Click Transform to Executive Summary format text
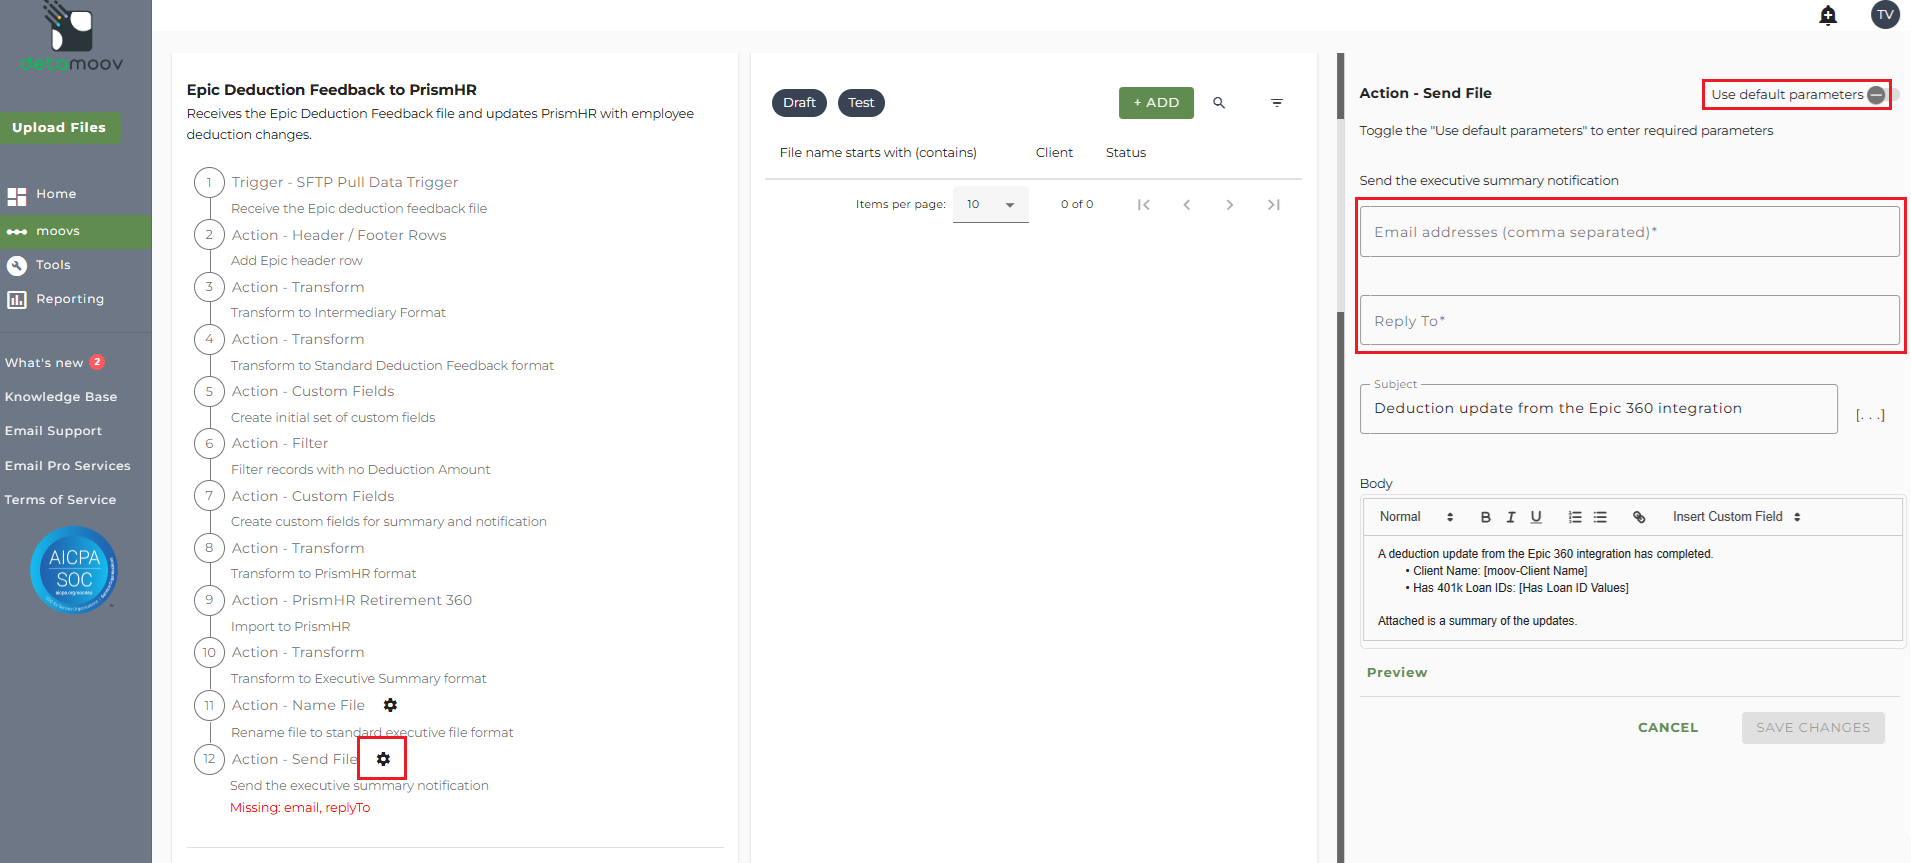The width and height of the screenshot is (1911, 863). click(358, 679)
